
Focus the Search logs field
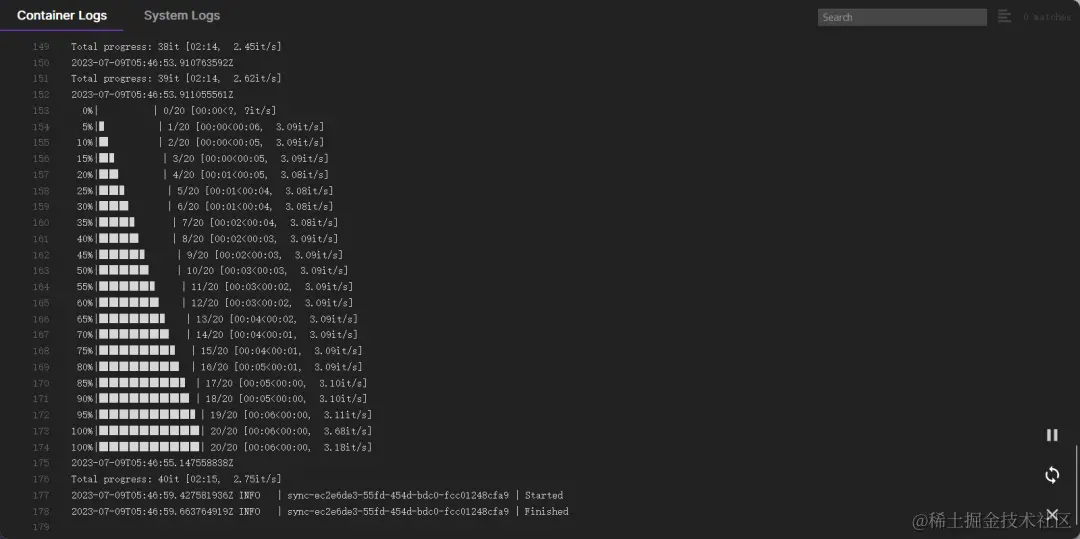902,17
